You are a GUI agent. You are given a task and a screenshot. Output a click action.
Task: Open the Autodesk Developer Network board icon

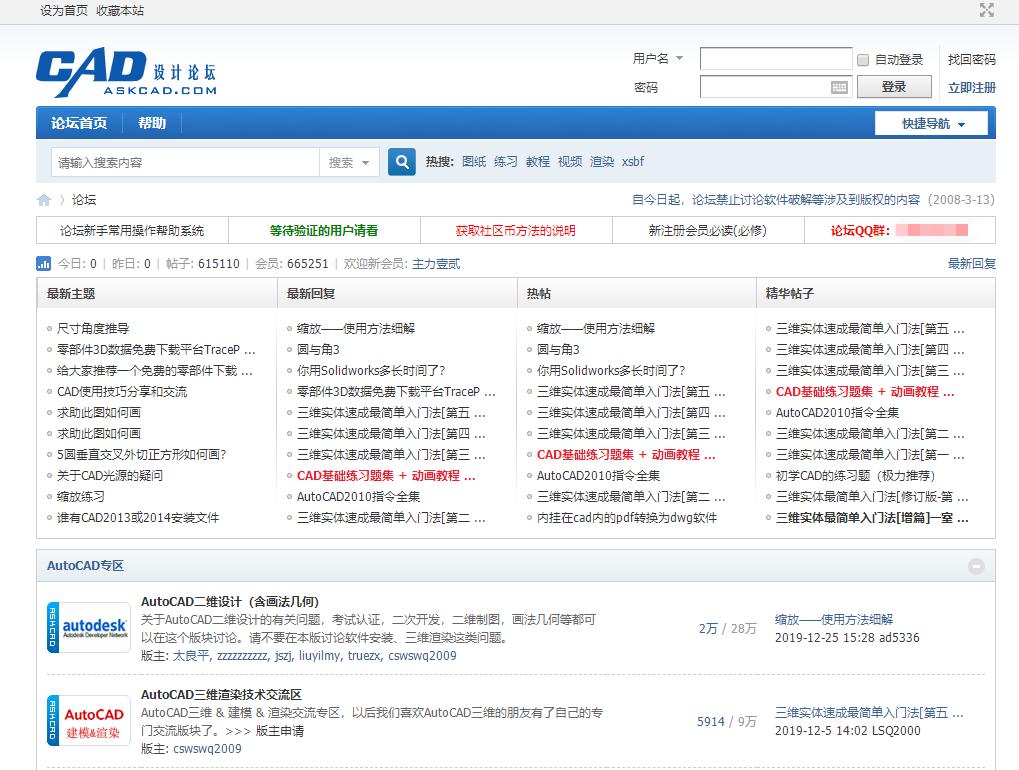tap(87, 627)
